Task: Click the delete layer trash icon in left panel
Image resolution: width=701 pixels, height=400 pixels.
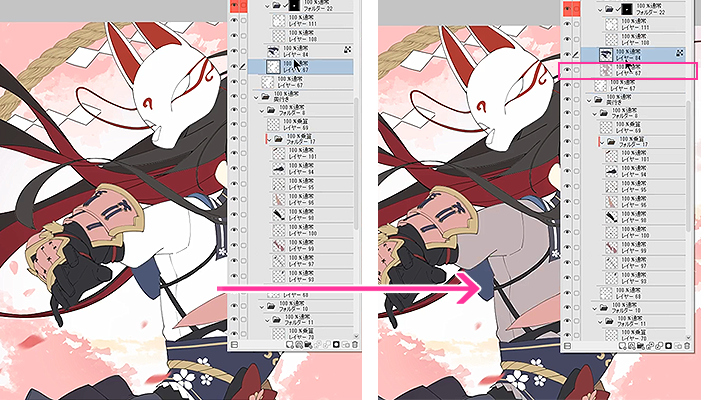Action: (355, 345)
